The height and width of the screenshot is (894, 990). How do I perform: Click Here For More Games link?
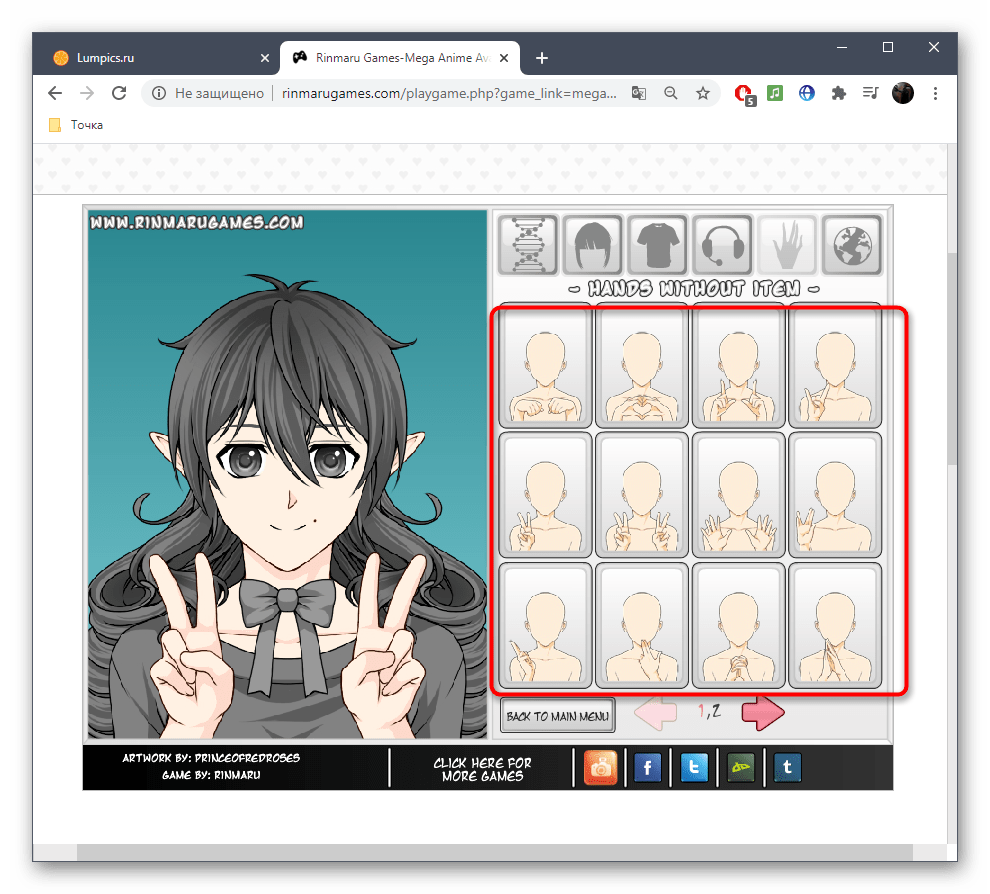point(482,769)
